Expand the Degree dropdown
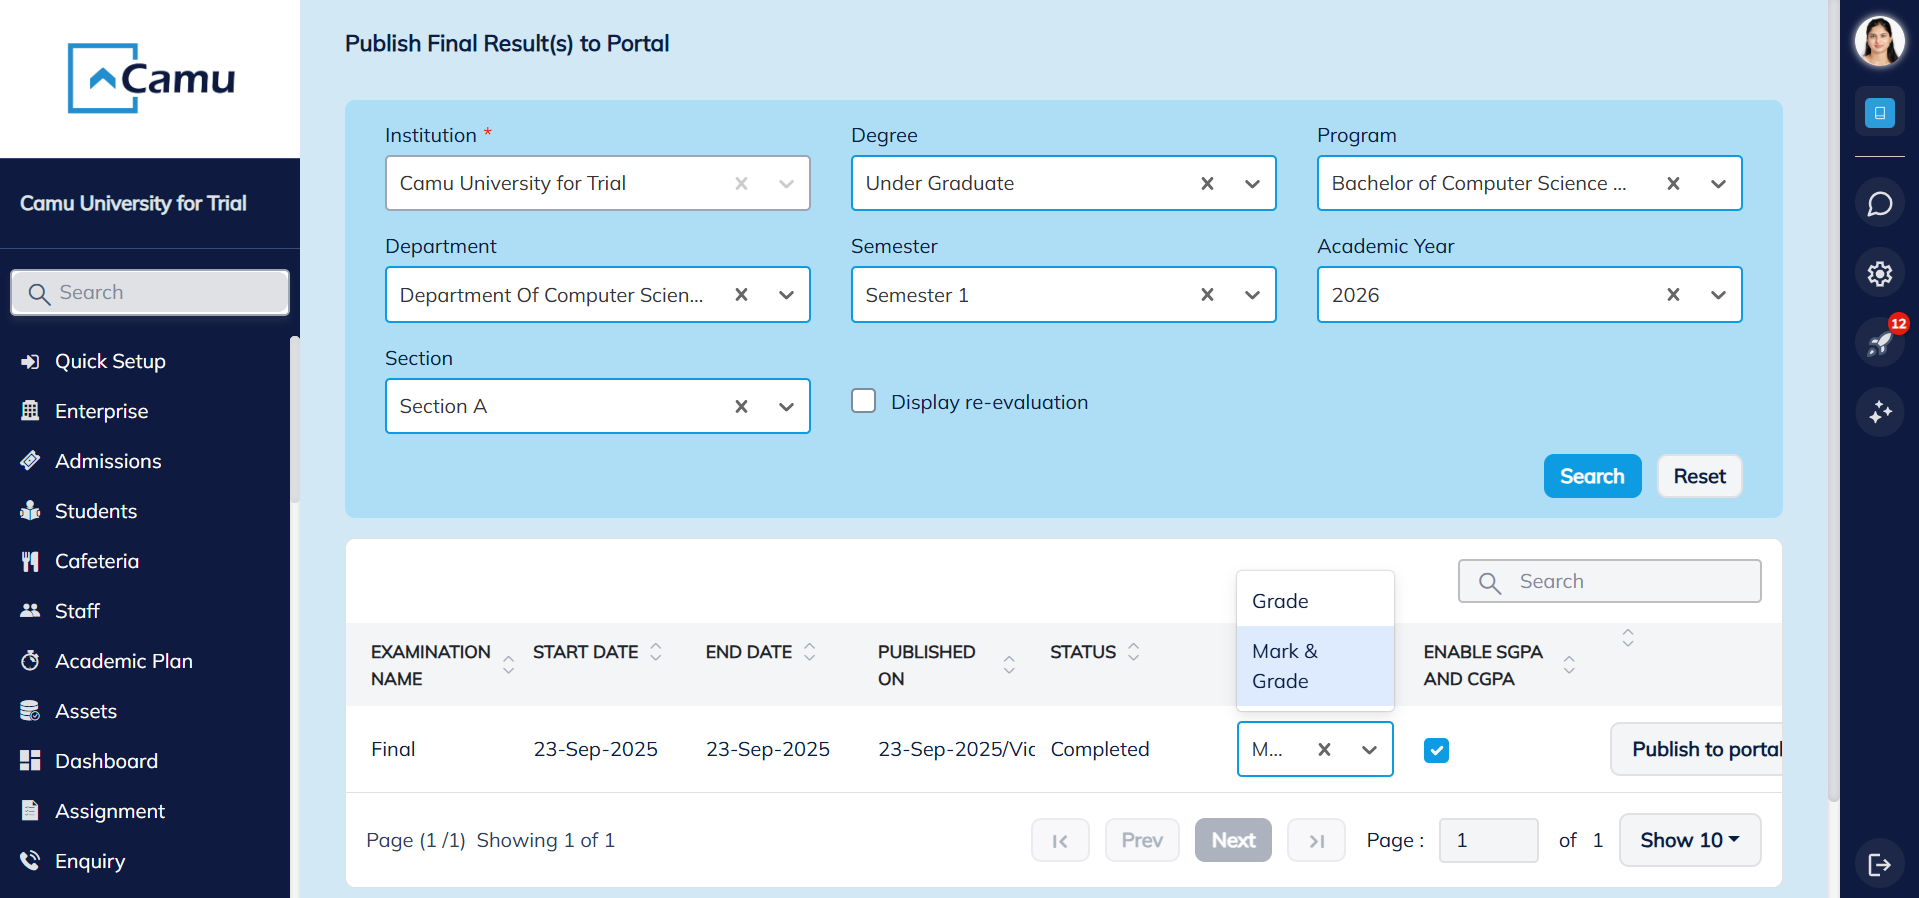The image size is (1919, 898). coord(1252,184)
